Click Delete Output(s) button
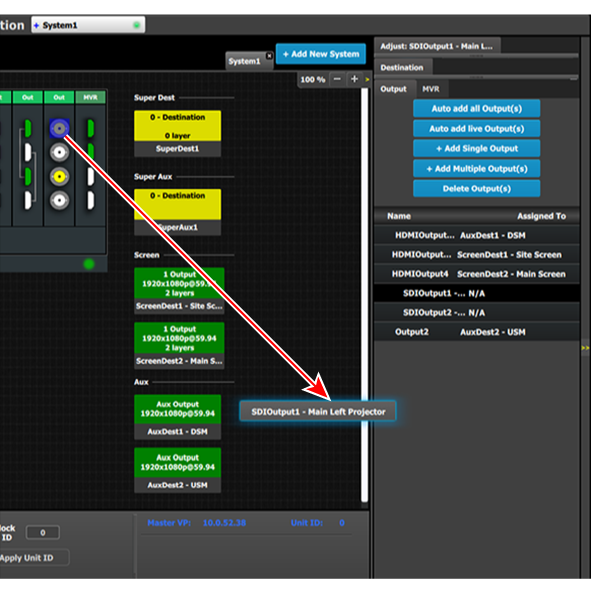The width and height of the screenshot is (591, 591). 476,188
